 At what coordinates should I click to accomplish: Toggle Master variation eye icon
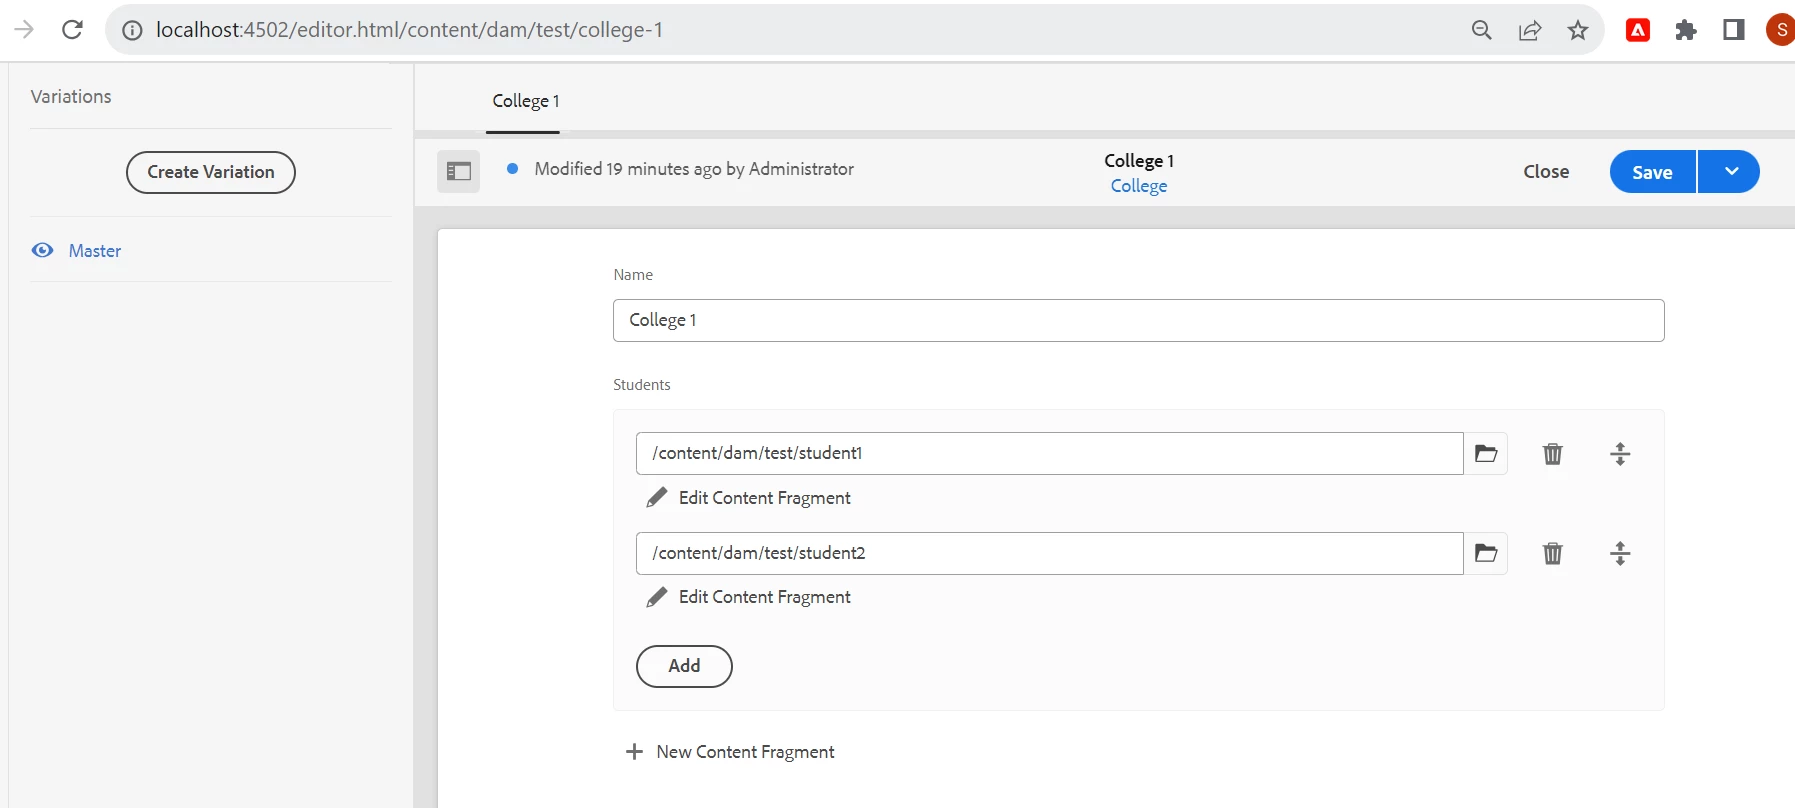(x=43, y=251)
